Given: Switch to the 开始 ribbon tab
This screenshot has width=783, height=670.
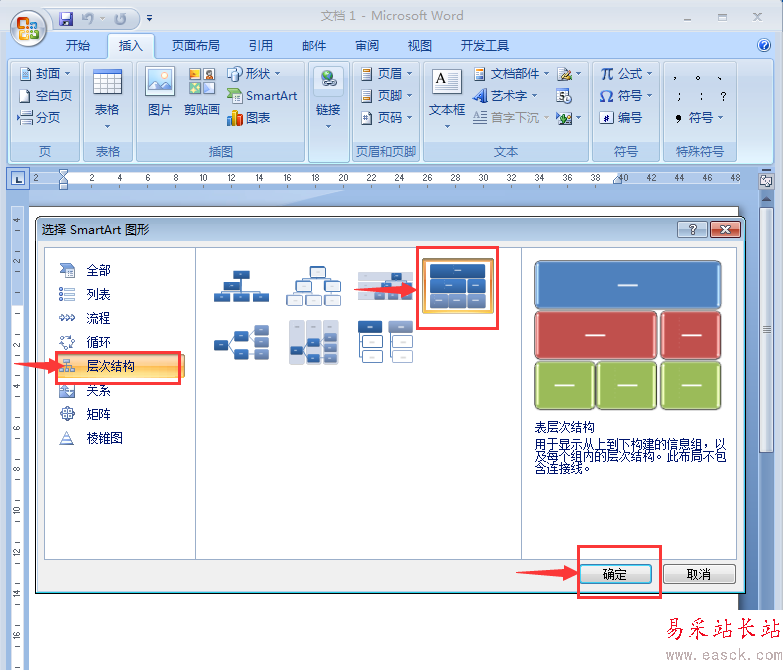Looking at the screenshot, I should point(78,46).
